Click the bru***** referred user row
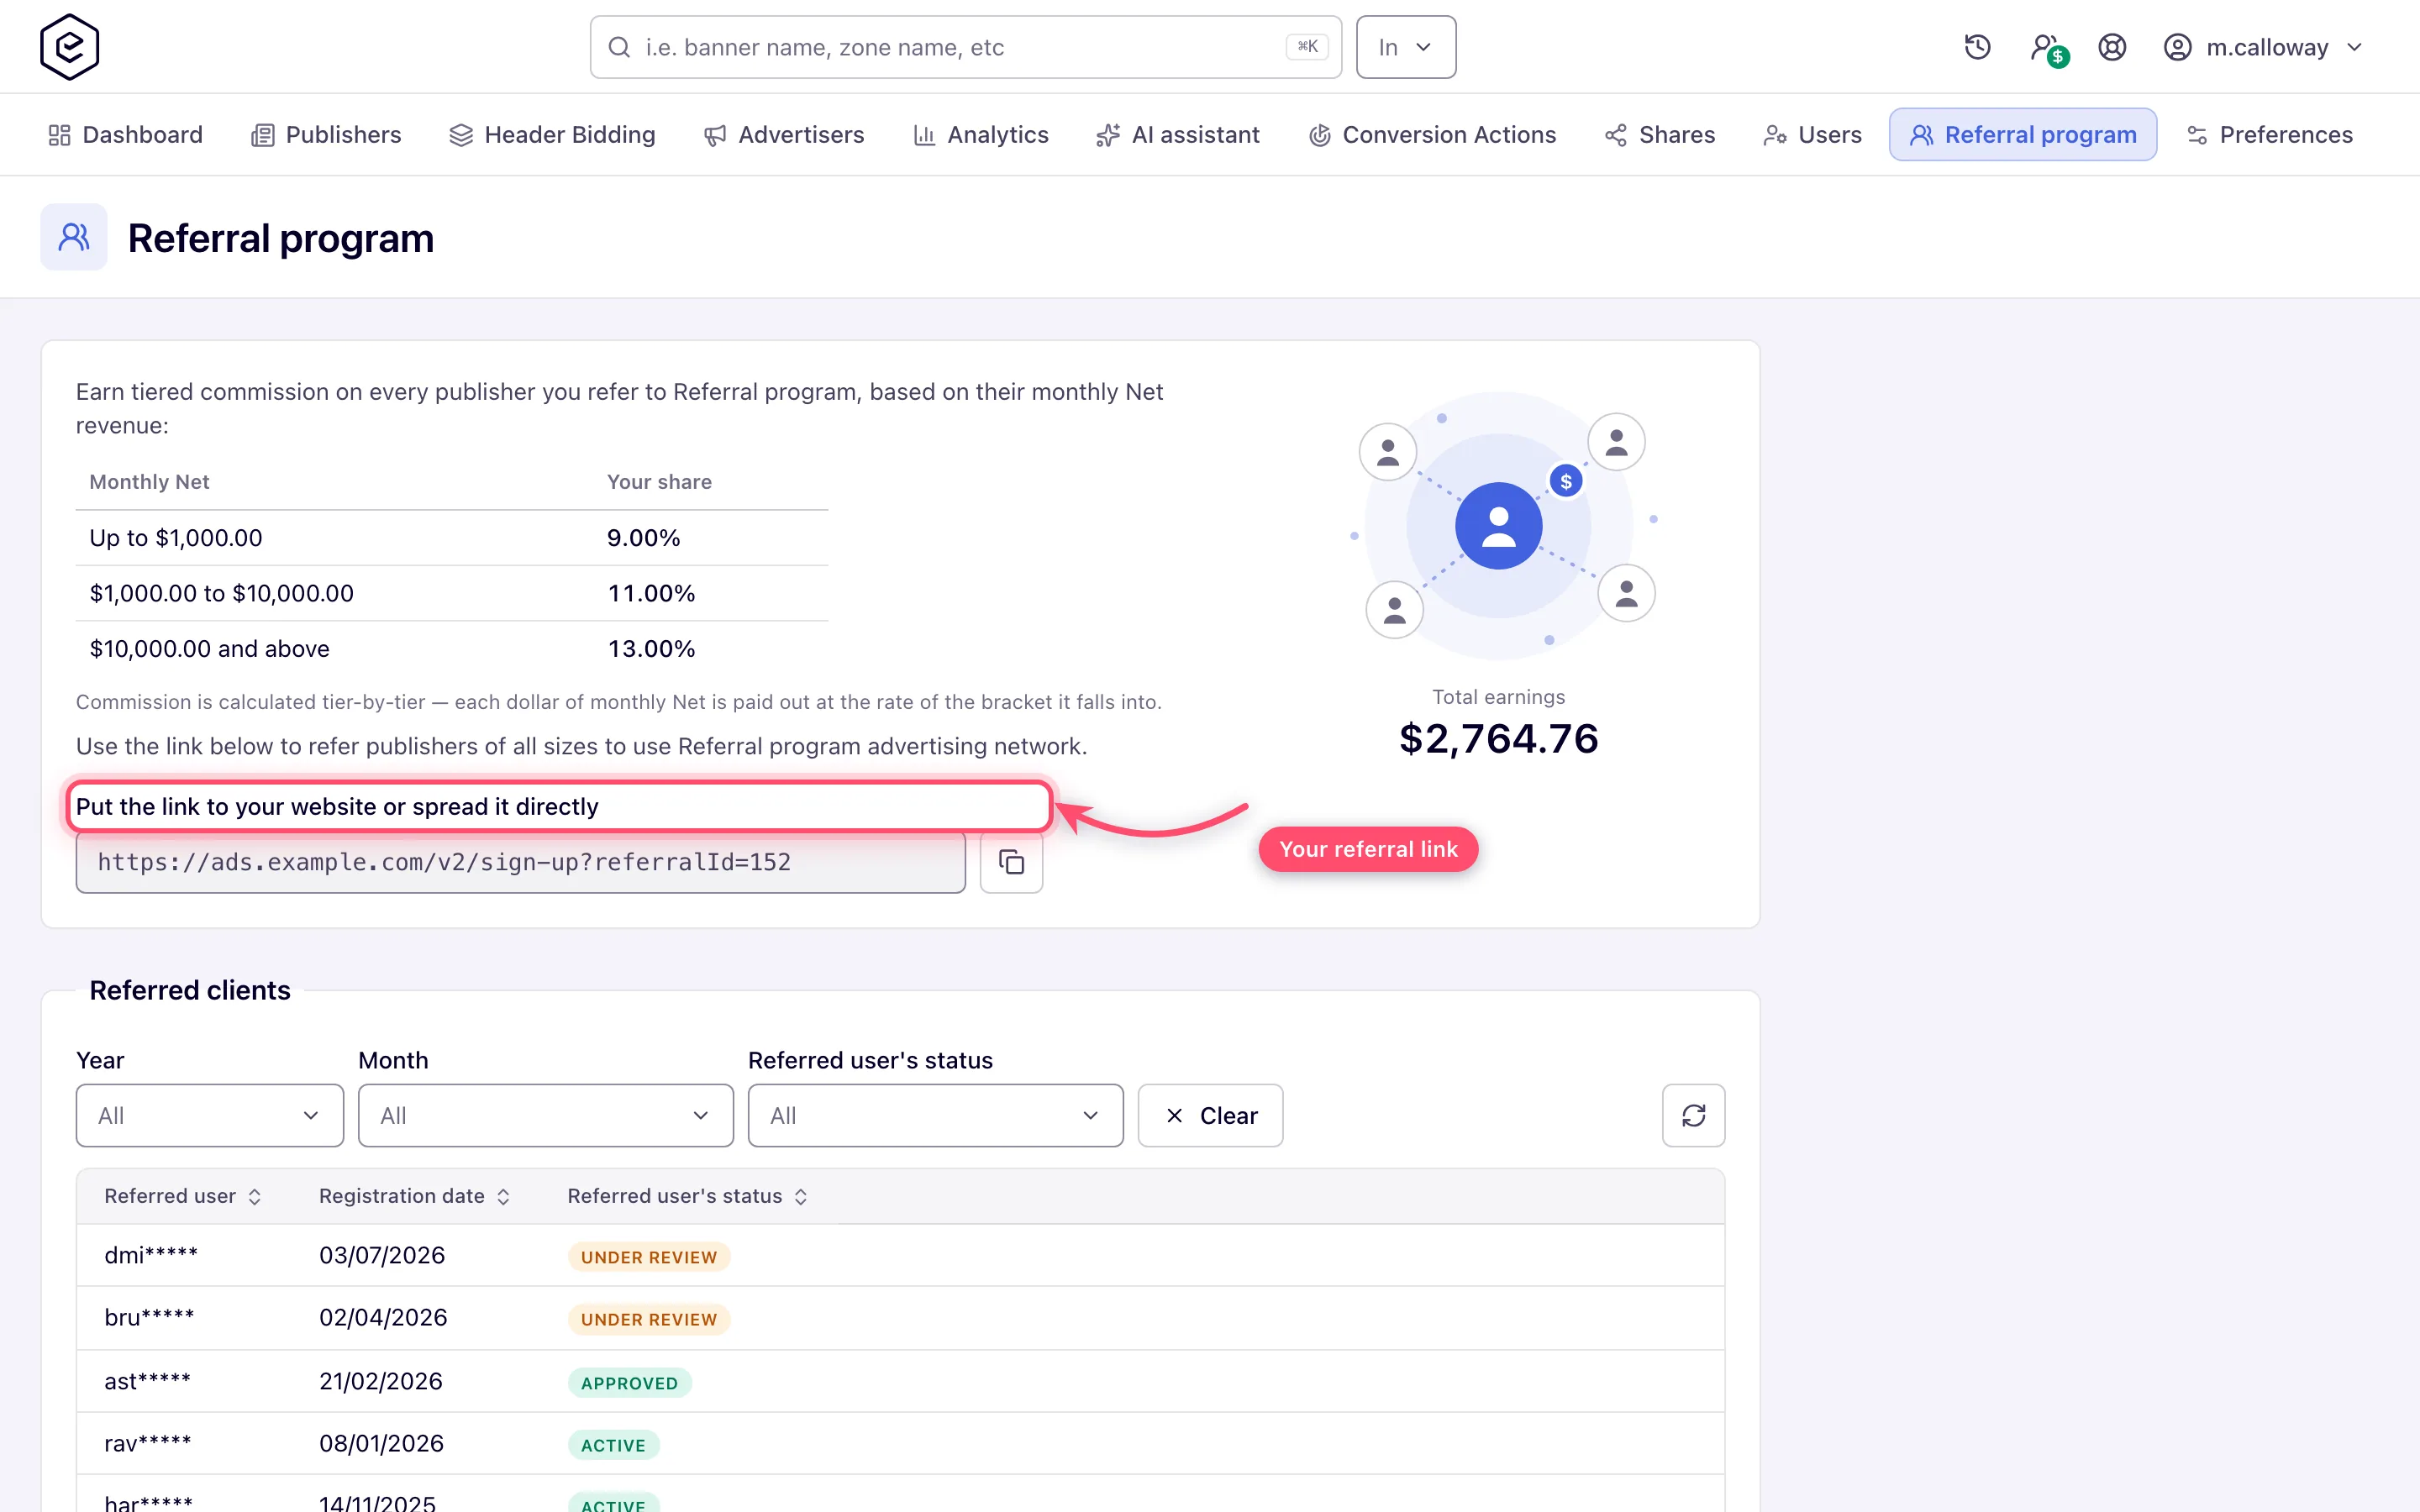This screenshot has height=1512, width=2420. [900, 1318]
